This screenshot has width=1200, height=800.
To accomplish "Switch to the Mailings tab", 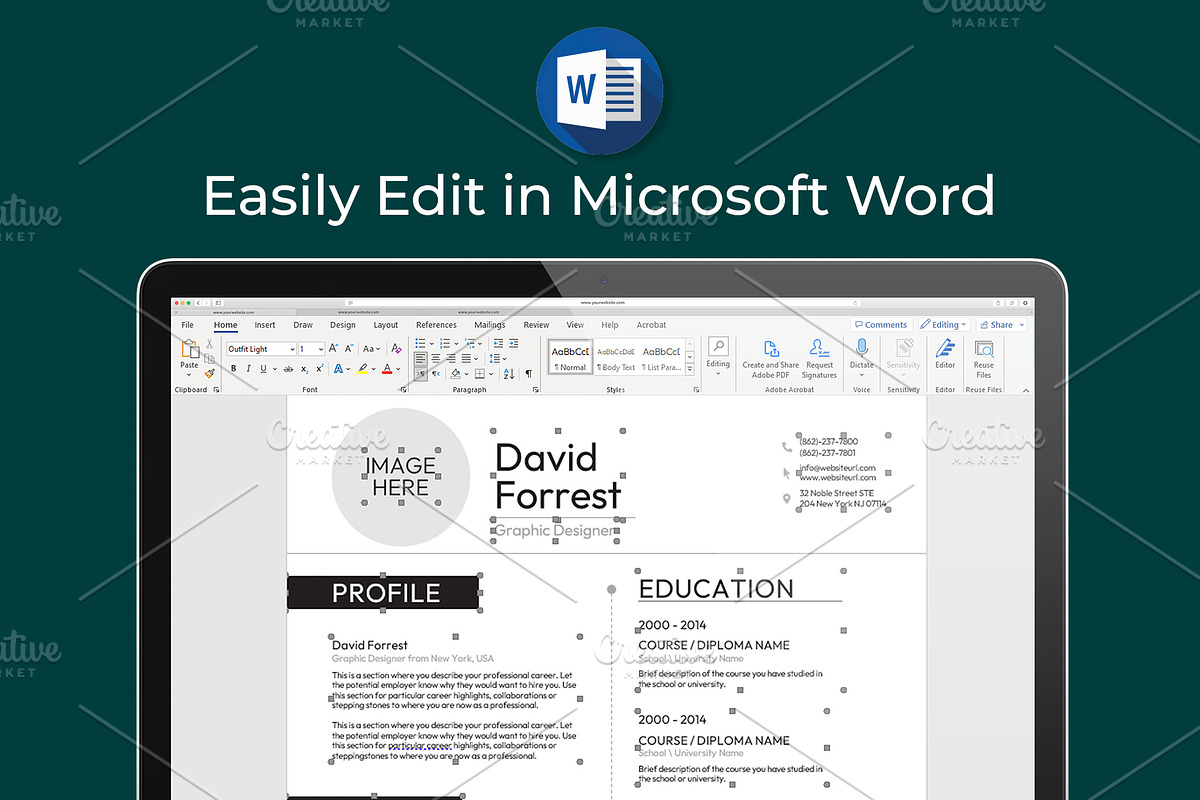I will point(490,325).
